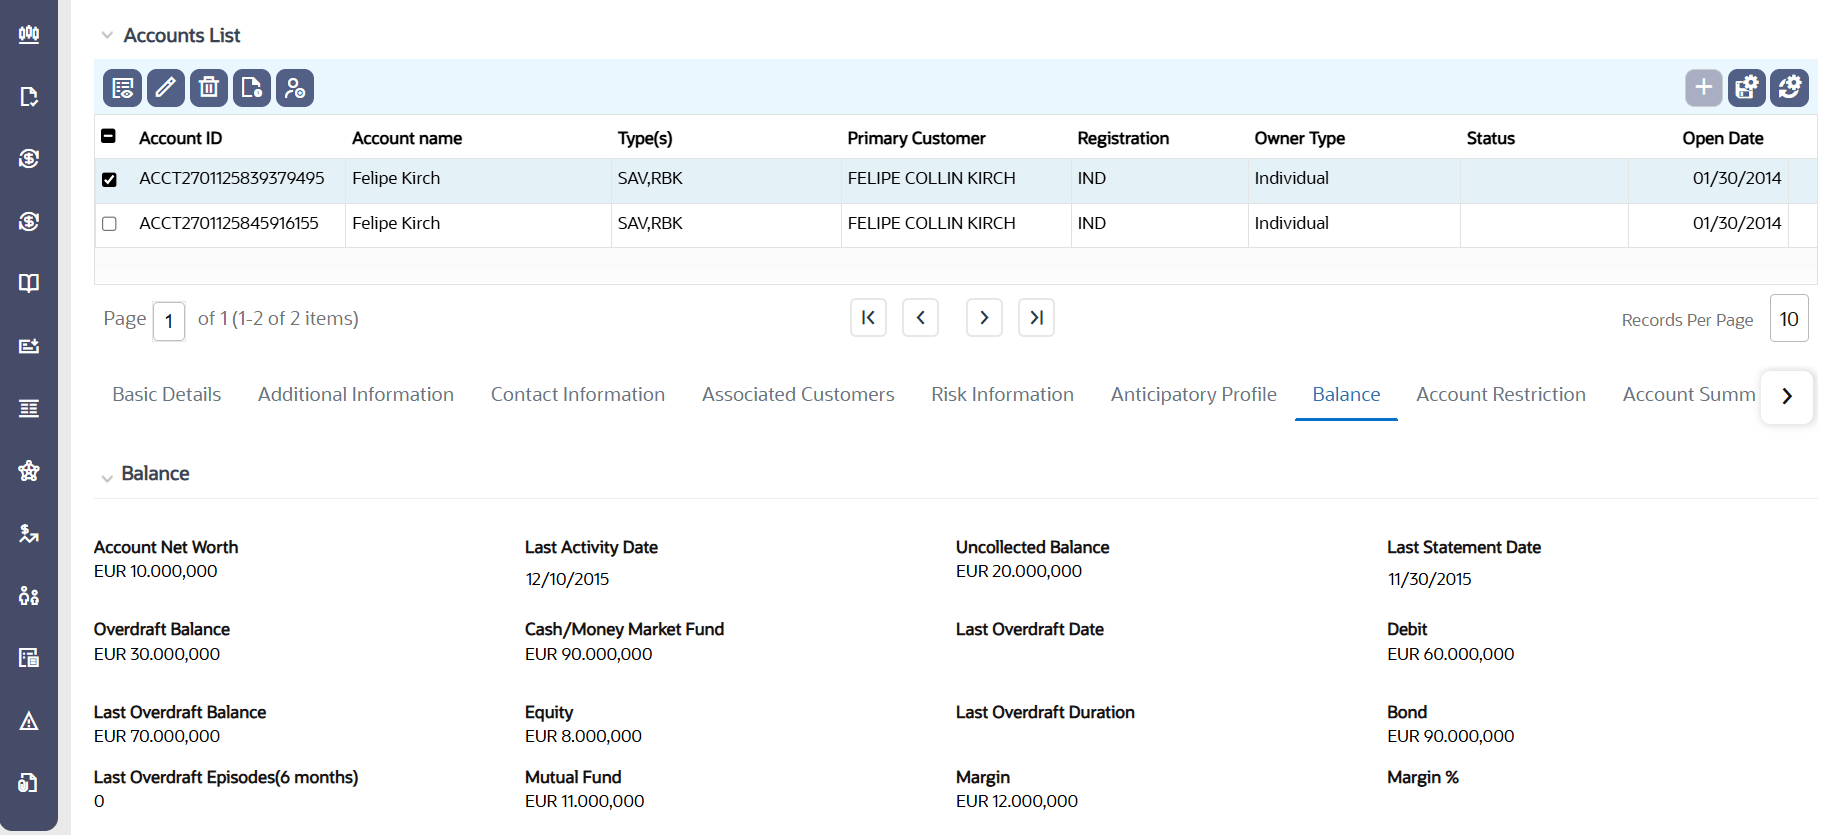
Task: Open Contact Information tab
Action: [x=578, y=395]
